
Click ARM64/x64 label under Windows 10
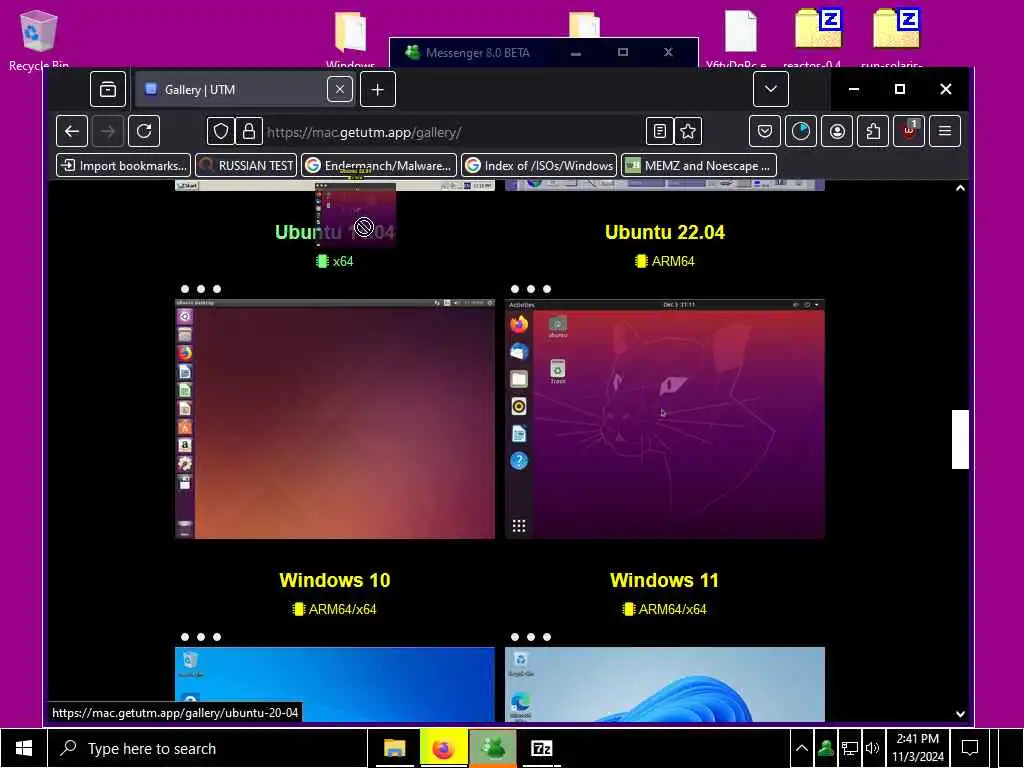tap(335, 609)
